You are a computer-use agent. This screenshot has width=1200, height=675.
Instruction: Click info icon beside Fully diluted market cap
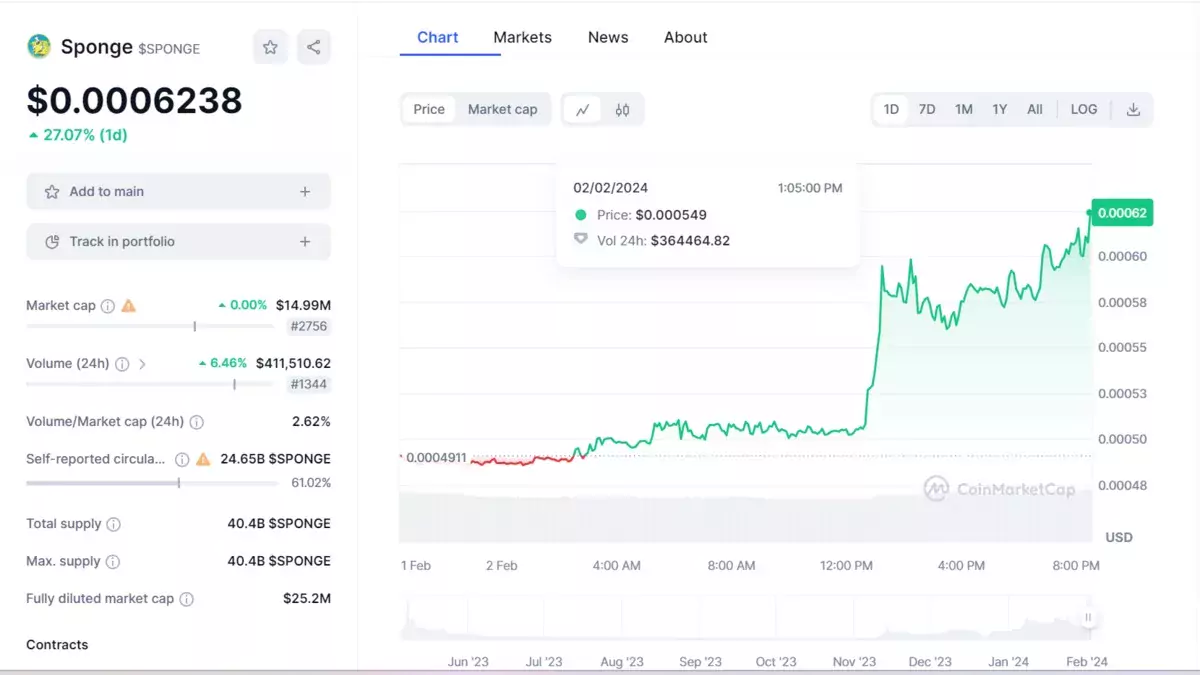(187, 599)
